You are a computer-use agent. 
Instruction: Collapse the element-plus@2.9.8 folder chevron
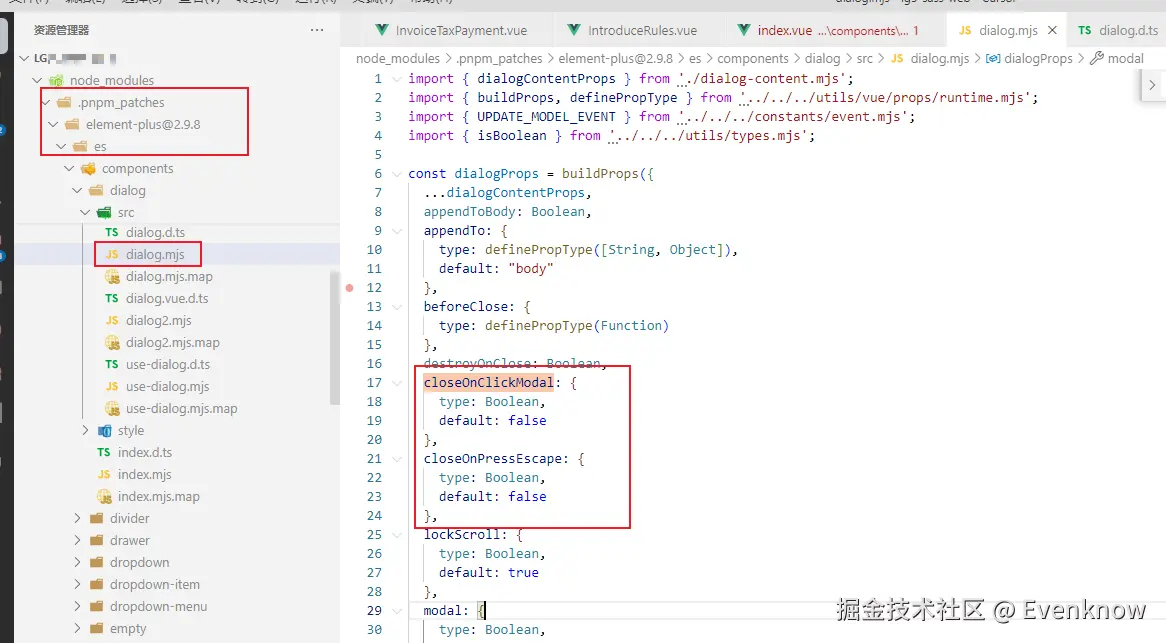[x=53, y=124]
